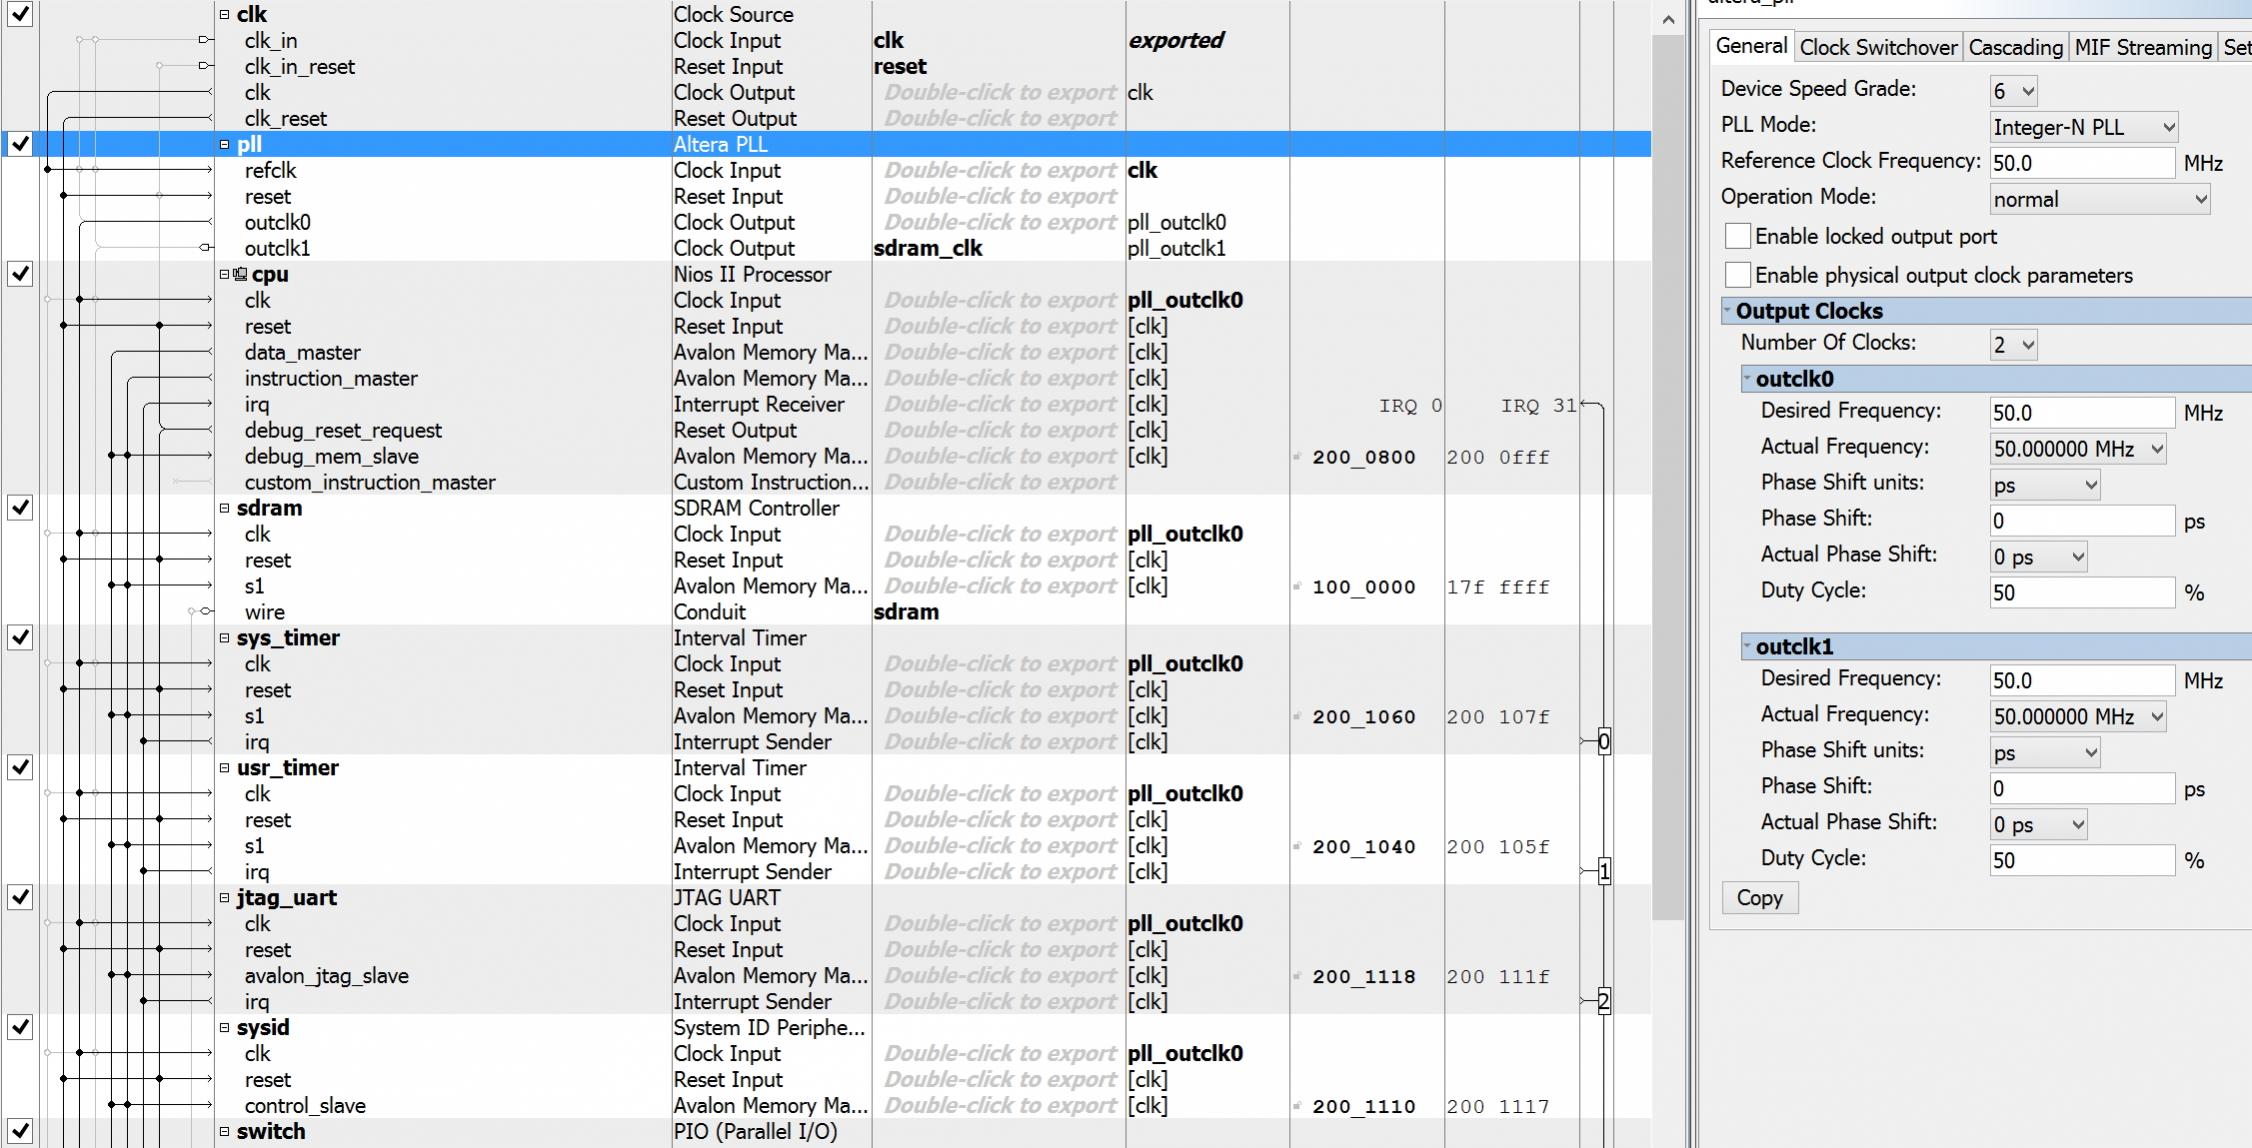Click the Nios II processor icon beside cpu
The width and height of the screenshot is (2252, 1148).
coord(240,274)
